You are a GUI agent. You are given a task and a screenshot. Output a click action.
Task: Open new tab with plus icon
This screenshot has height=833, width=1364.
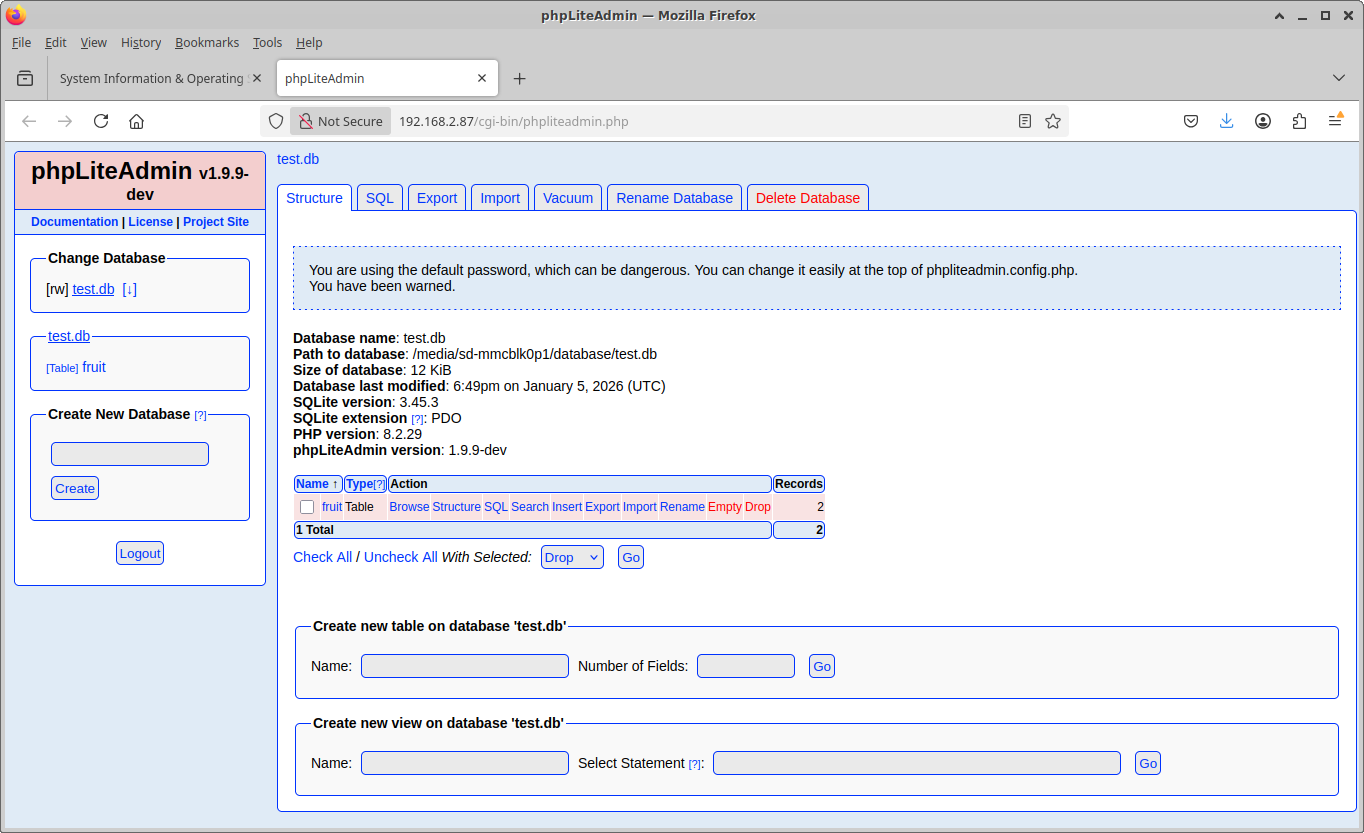[x=519, y=79]
